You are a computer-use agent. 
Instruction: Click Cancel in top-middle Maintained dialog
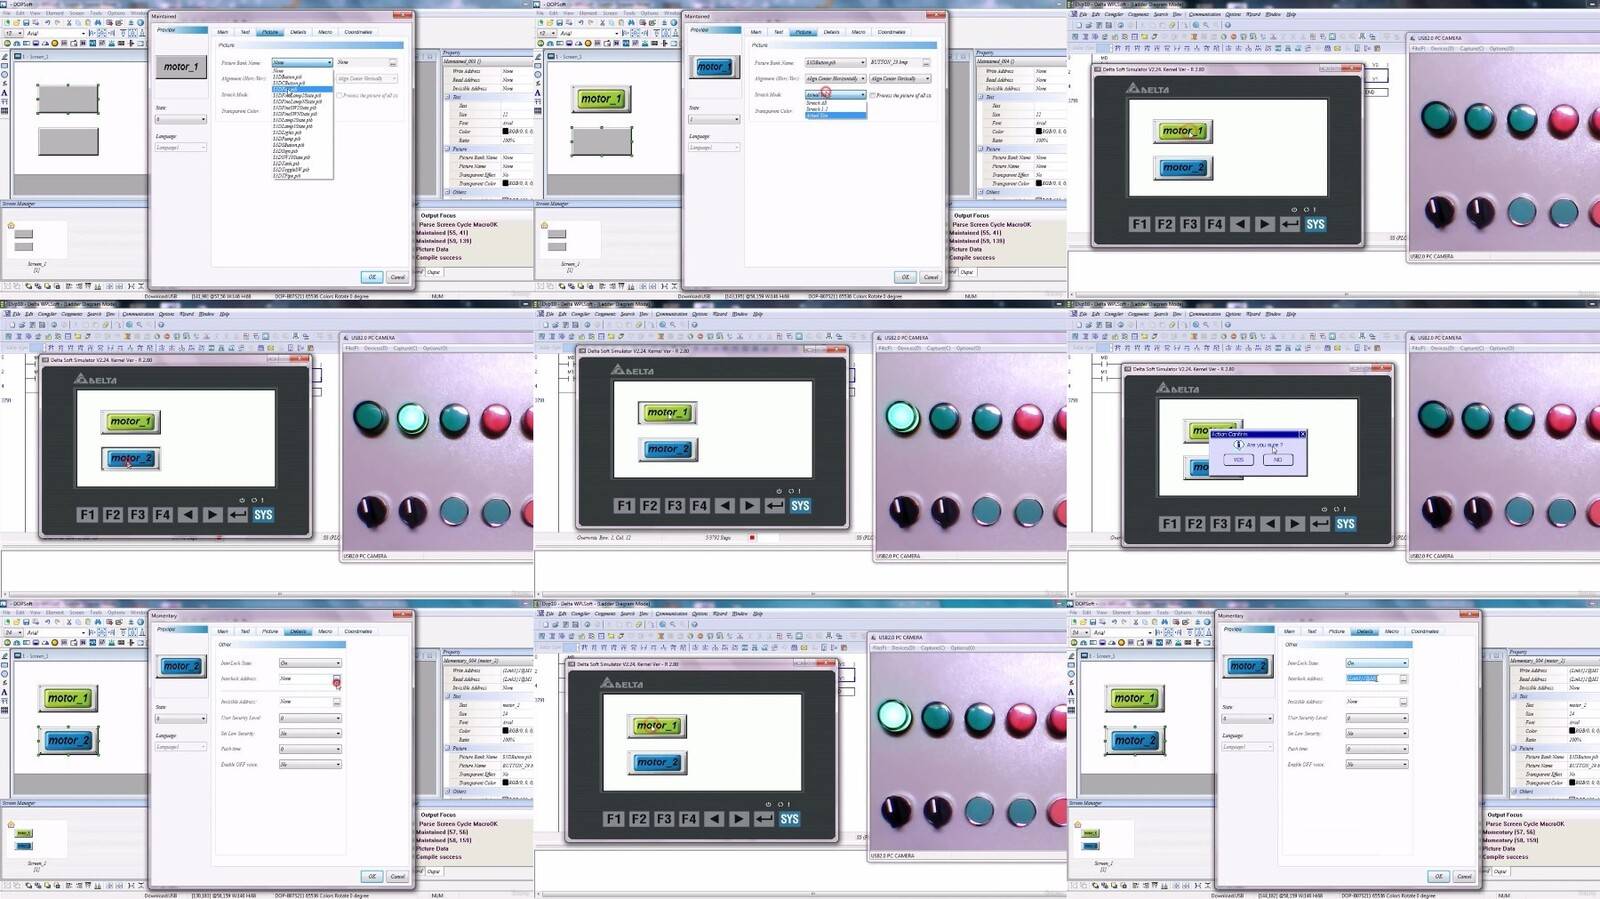[931, 277]
